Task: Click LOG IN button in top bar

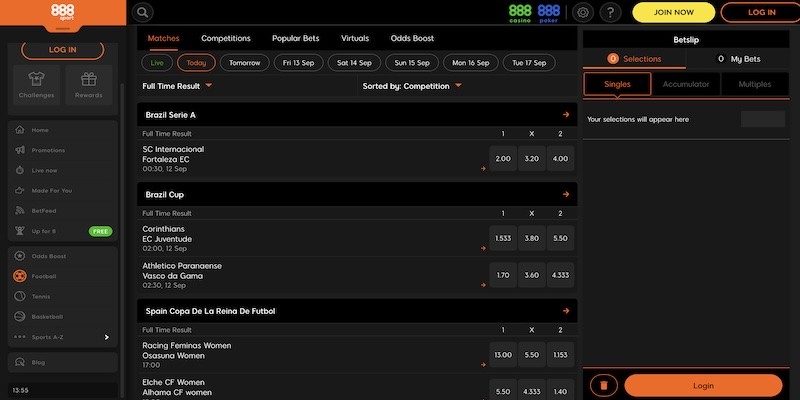Action: coord(761,13)
